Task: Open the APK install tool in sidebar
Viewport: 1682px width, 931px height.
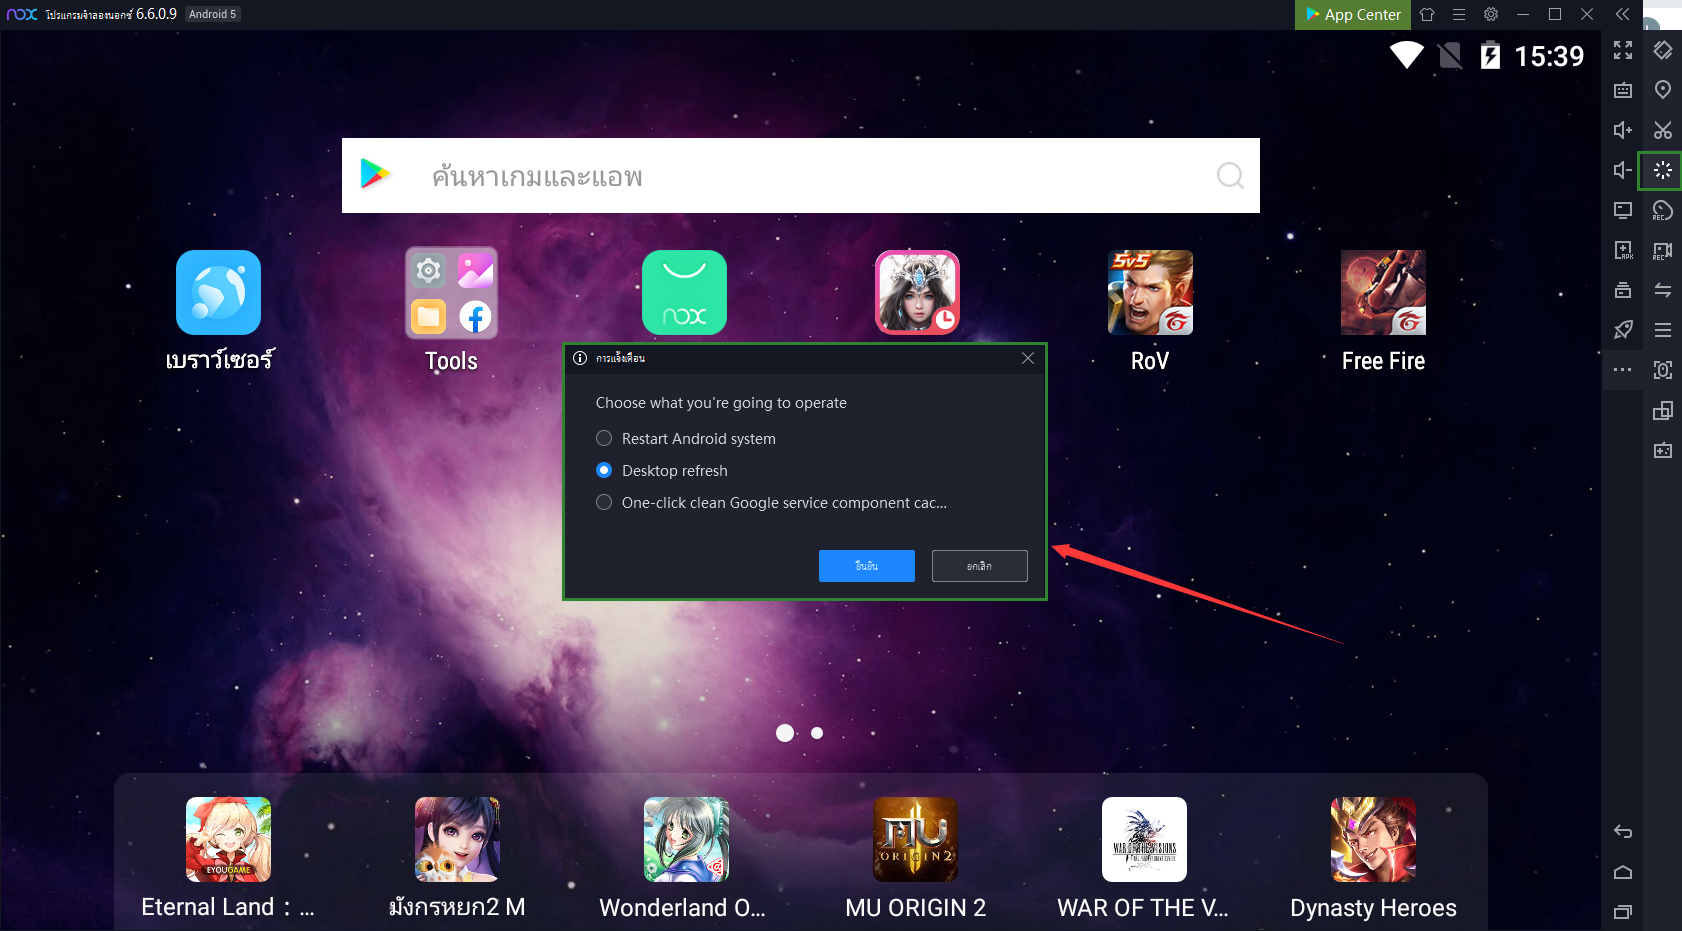Action: 1622,250
